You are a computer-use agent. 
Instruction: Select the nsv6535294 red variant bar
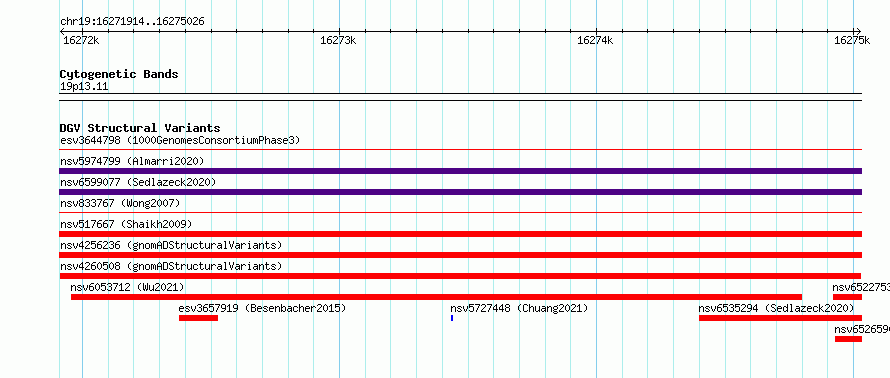780,318
